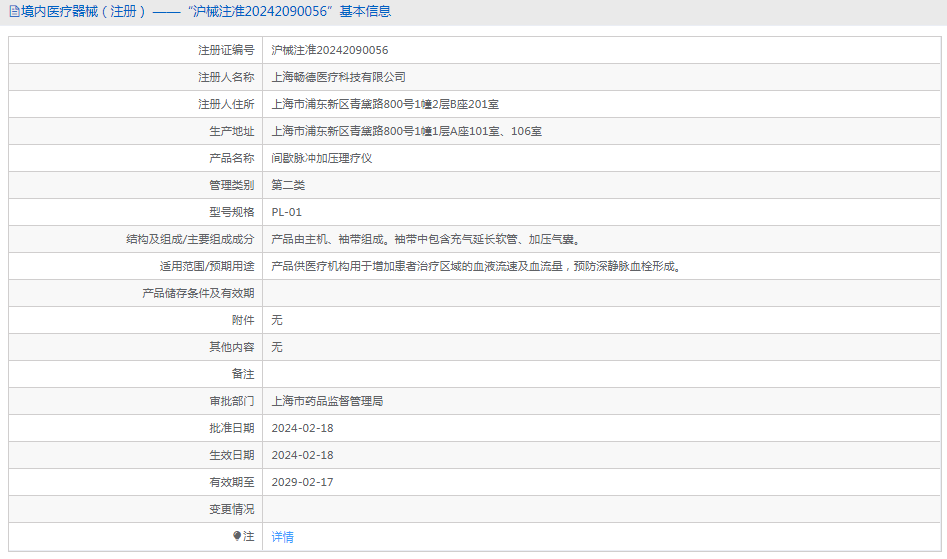Click the 管理类别 label

point(232,185)
